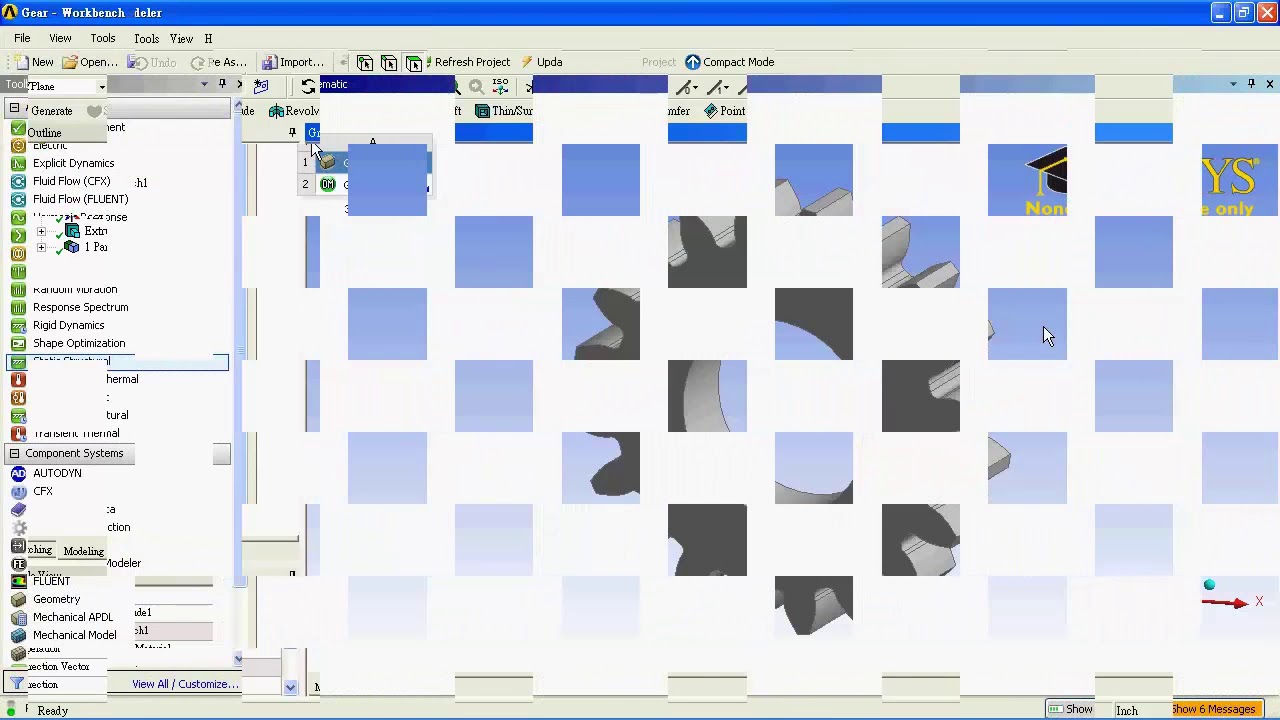Click the FLUENT component icon
Image resolution: width=1280 pixels, height=720 pixels.
[18, 581]
